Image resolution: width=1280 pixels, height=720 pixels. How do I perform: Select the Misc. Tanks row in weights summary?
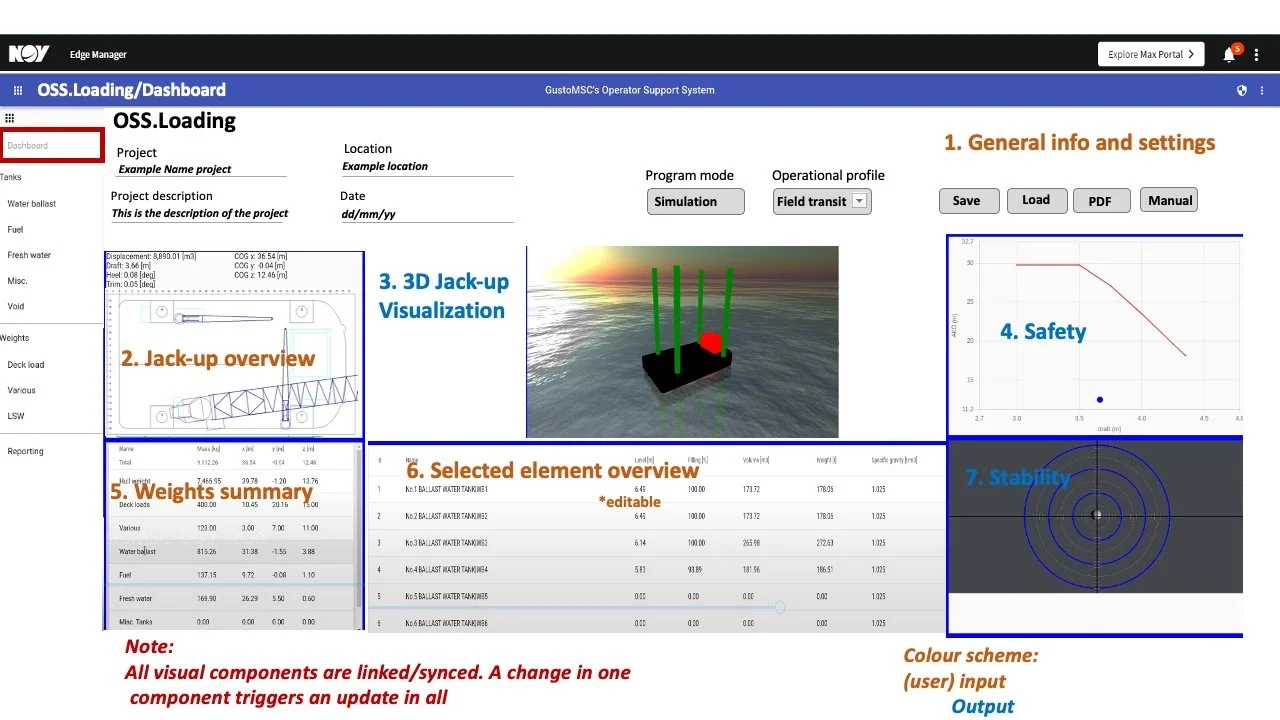(x=229, y=621)
